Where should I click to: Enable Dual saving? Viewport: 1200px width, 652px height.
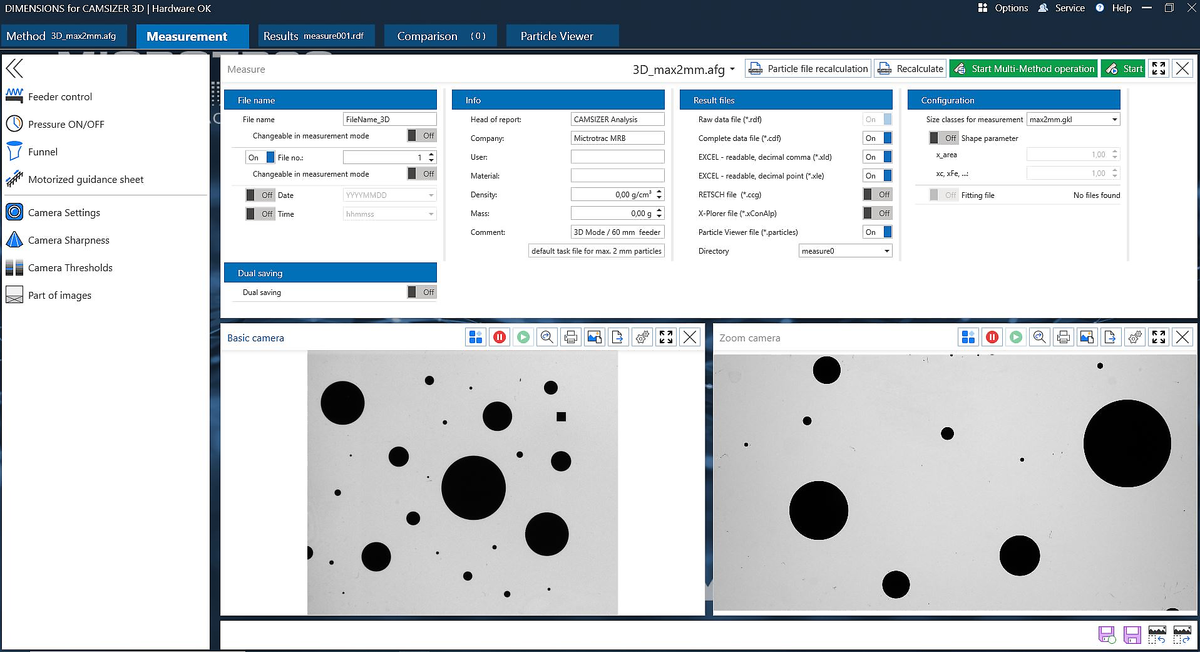pos(420,292)
